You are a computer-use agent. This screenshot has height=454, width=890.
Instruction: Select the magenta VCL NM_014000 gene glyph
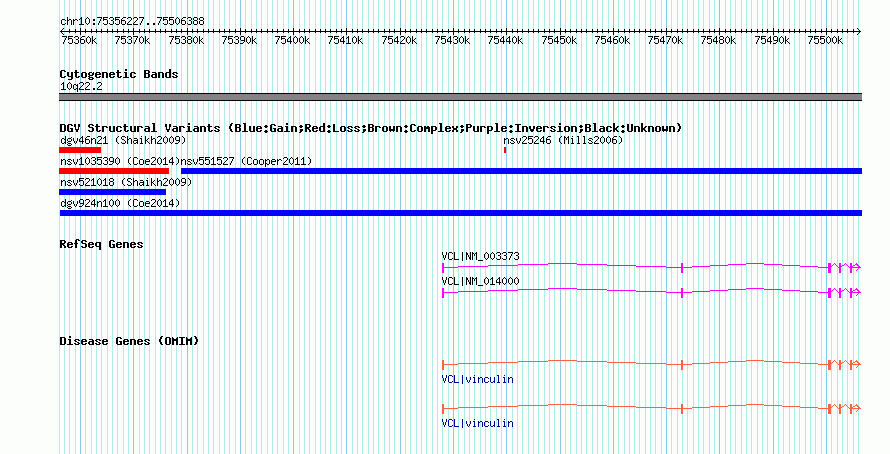pos(652,292)
